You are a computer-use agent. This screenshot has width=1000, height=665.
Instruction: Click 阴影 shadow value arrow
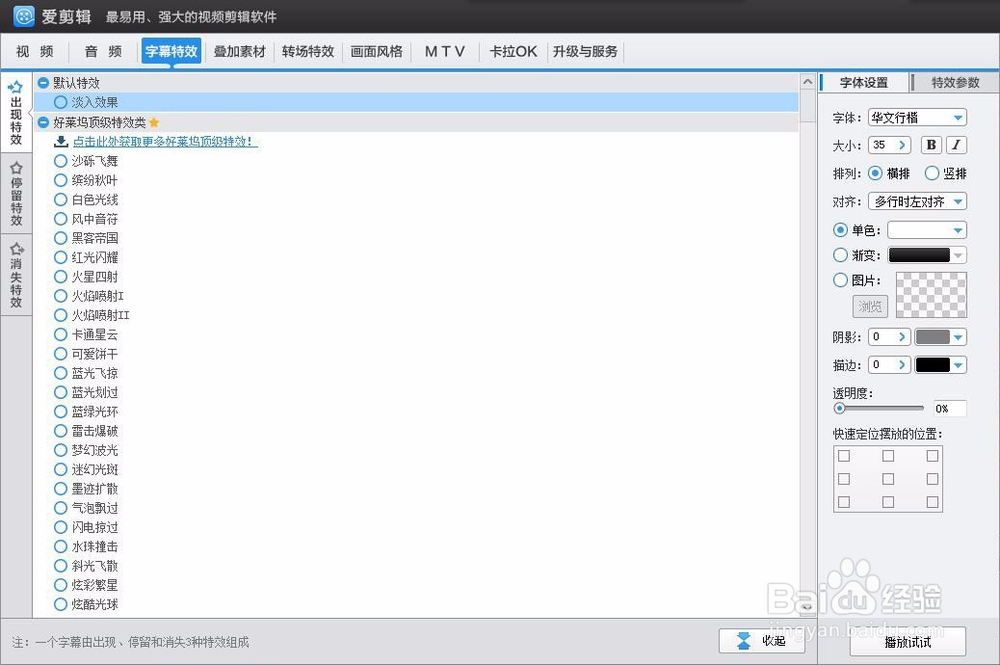tap(902, 337)
